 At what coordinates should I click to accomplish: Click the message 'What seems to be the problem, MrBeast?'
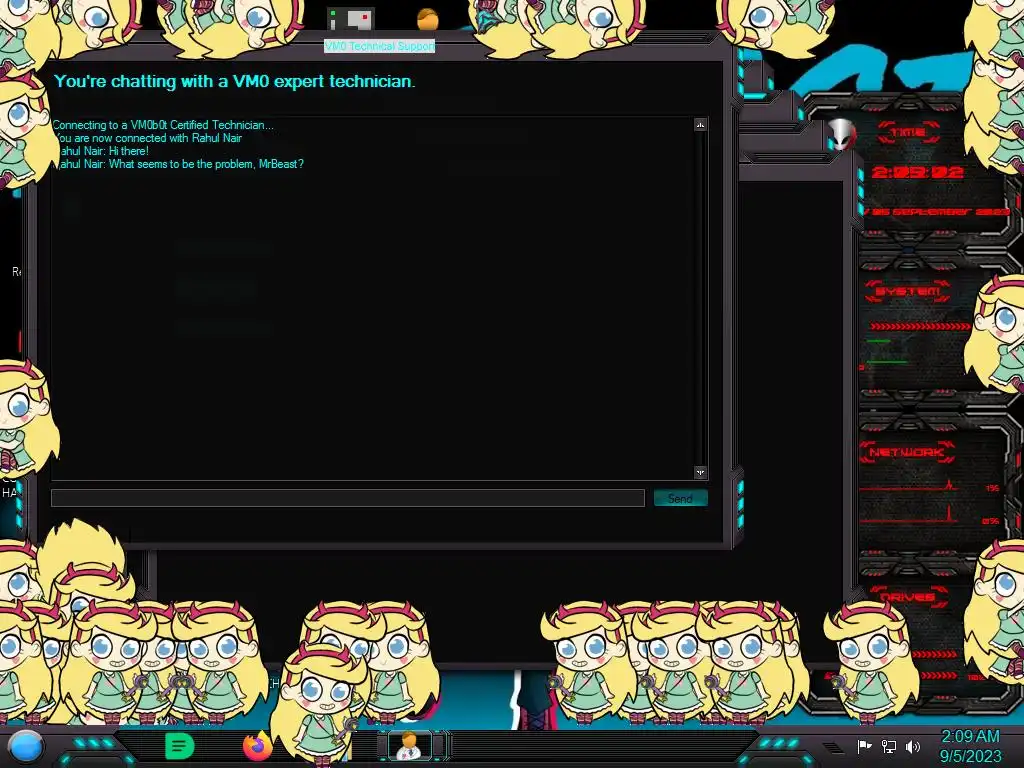pyautogui.click(x=206, y=164)
